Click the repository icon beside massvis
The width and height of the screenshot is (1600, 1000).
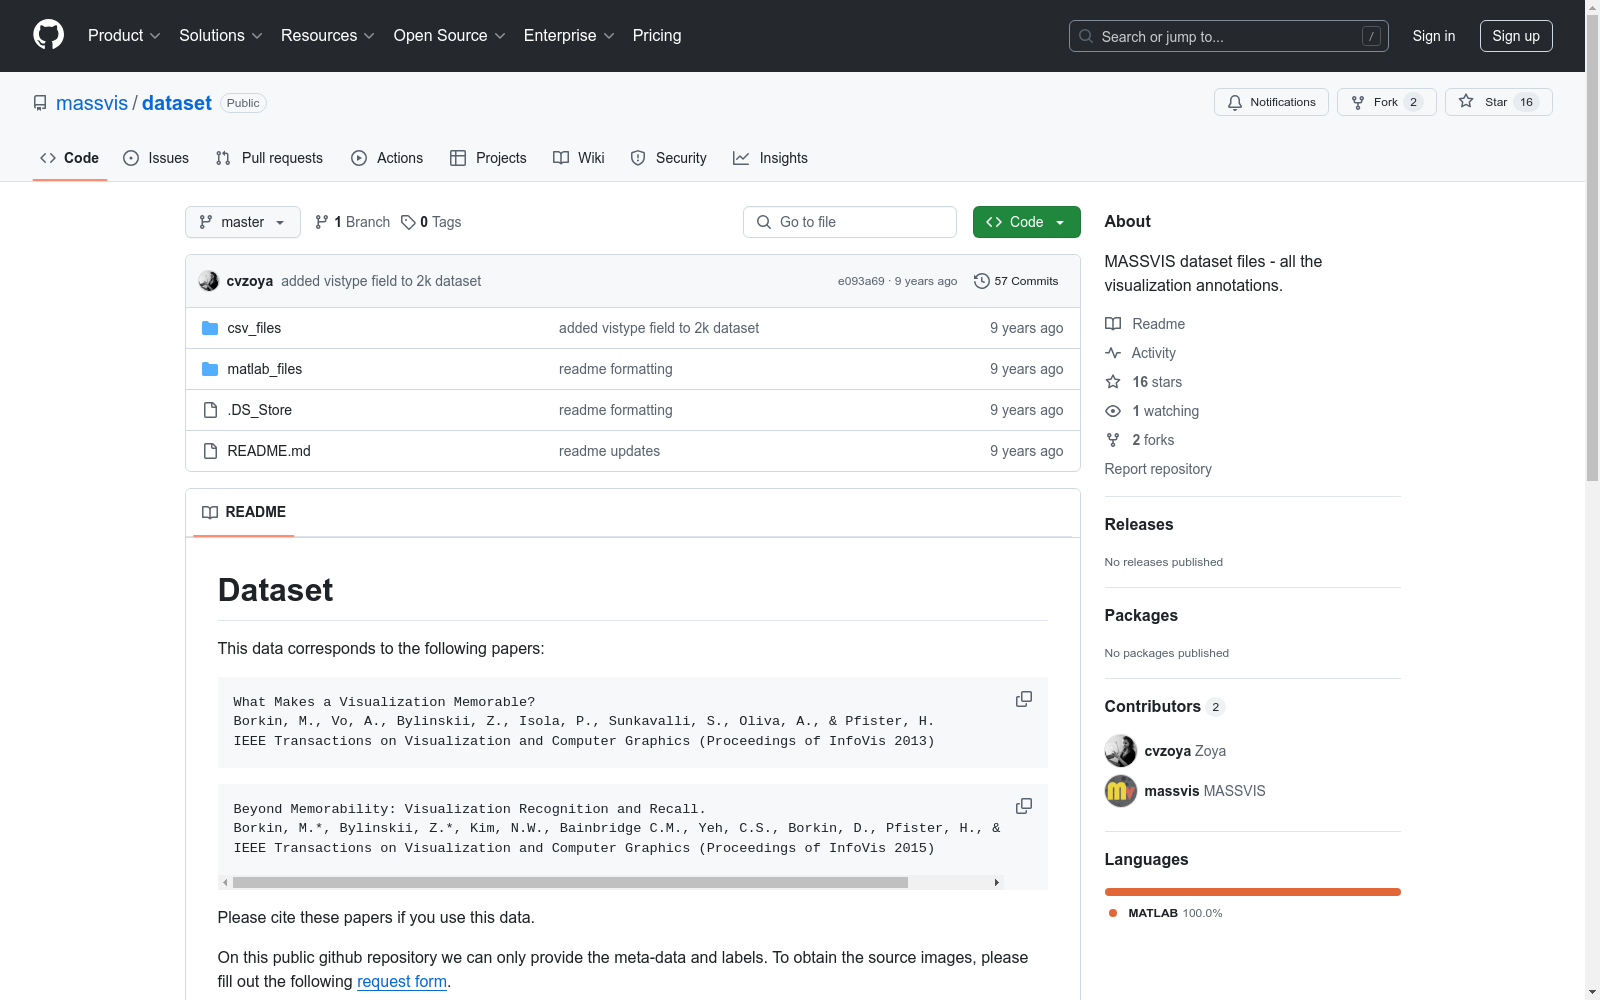40,103
